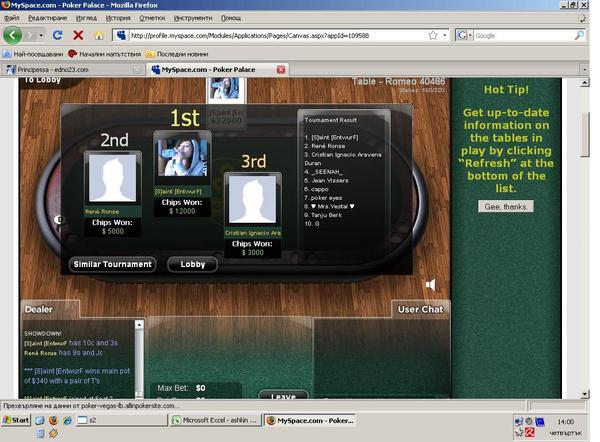Click '1. [S]aint [EntwurF]' in Tournament Result
600x442 pixels.
(x=331, y=137)
